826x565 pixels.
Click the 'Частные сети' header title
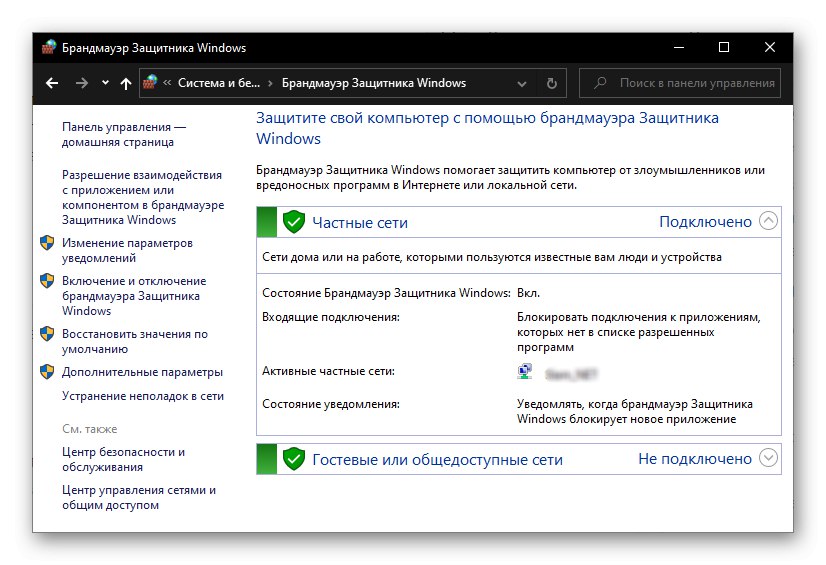tap(360, 222)
